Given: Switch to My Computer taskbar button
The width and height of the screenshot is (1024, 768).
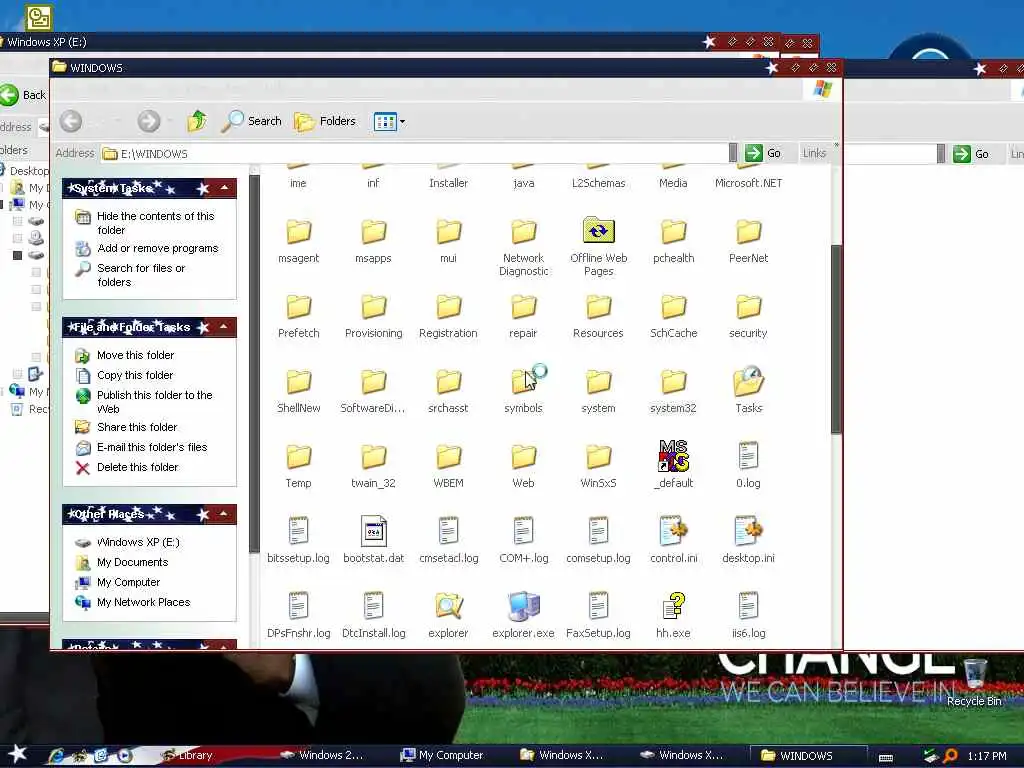Looking at the screenshot, I should [442, 755].
